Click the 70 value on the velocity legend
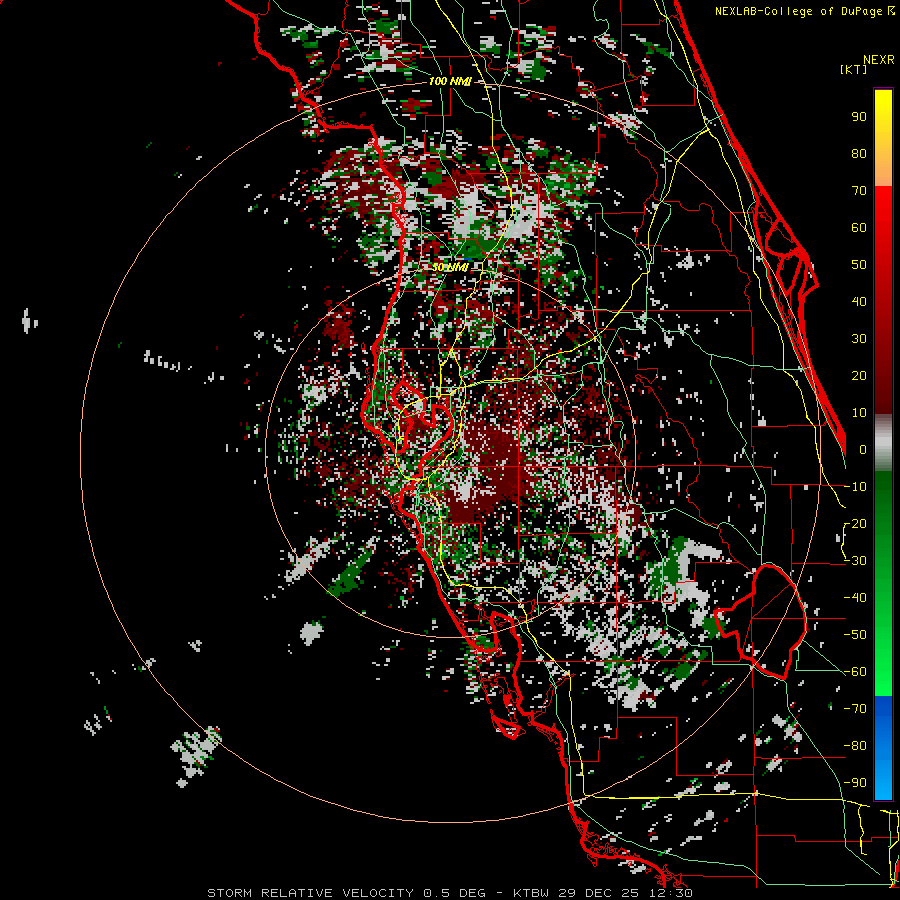Screen dimensions: 900x900 (x=859, y=191)
